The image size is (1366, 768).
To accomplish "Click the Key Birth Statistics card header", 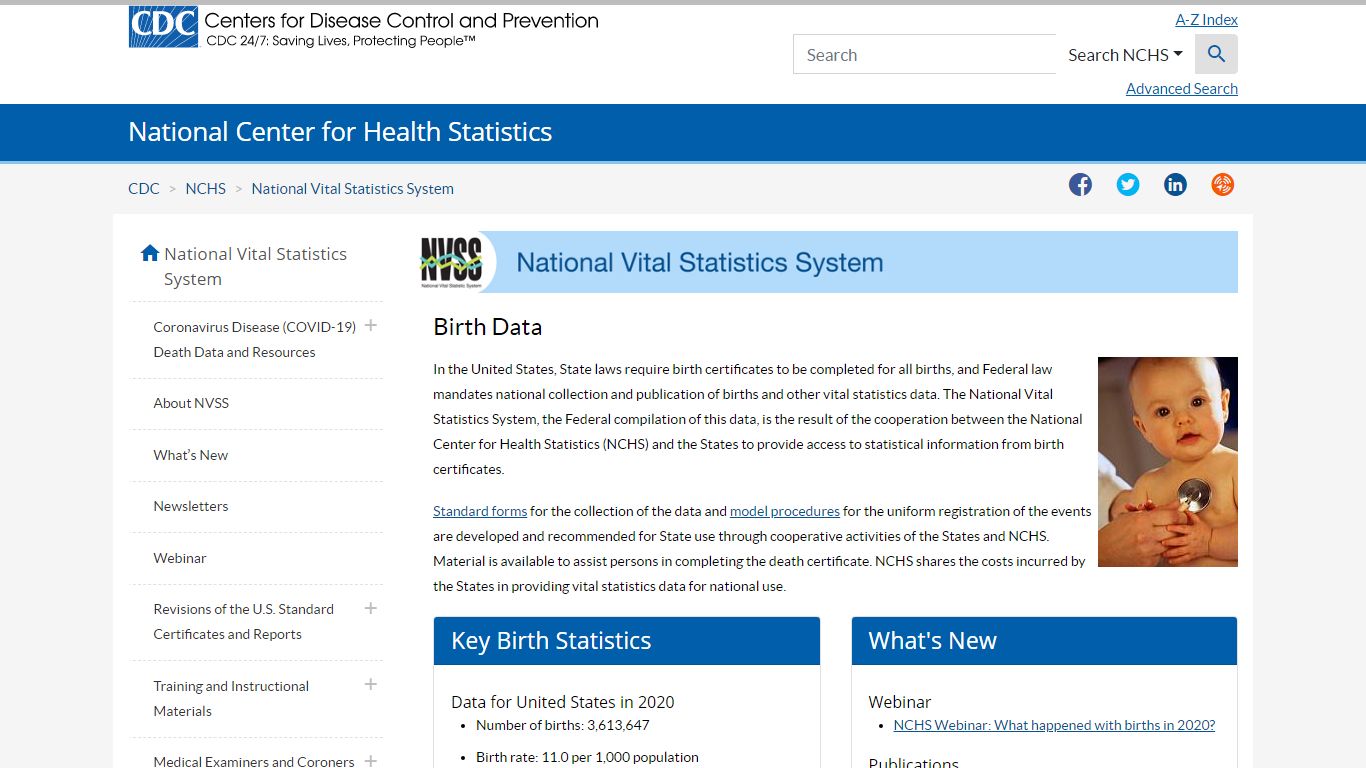I will coord(627,641).
